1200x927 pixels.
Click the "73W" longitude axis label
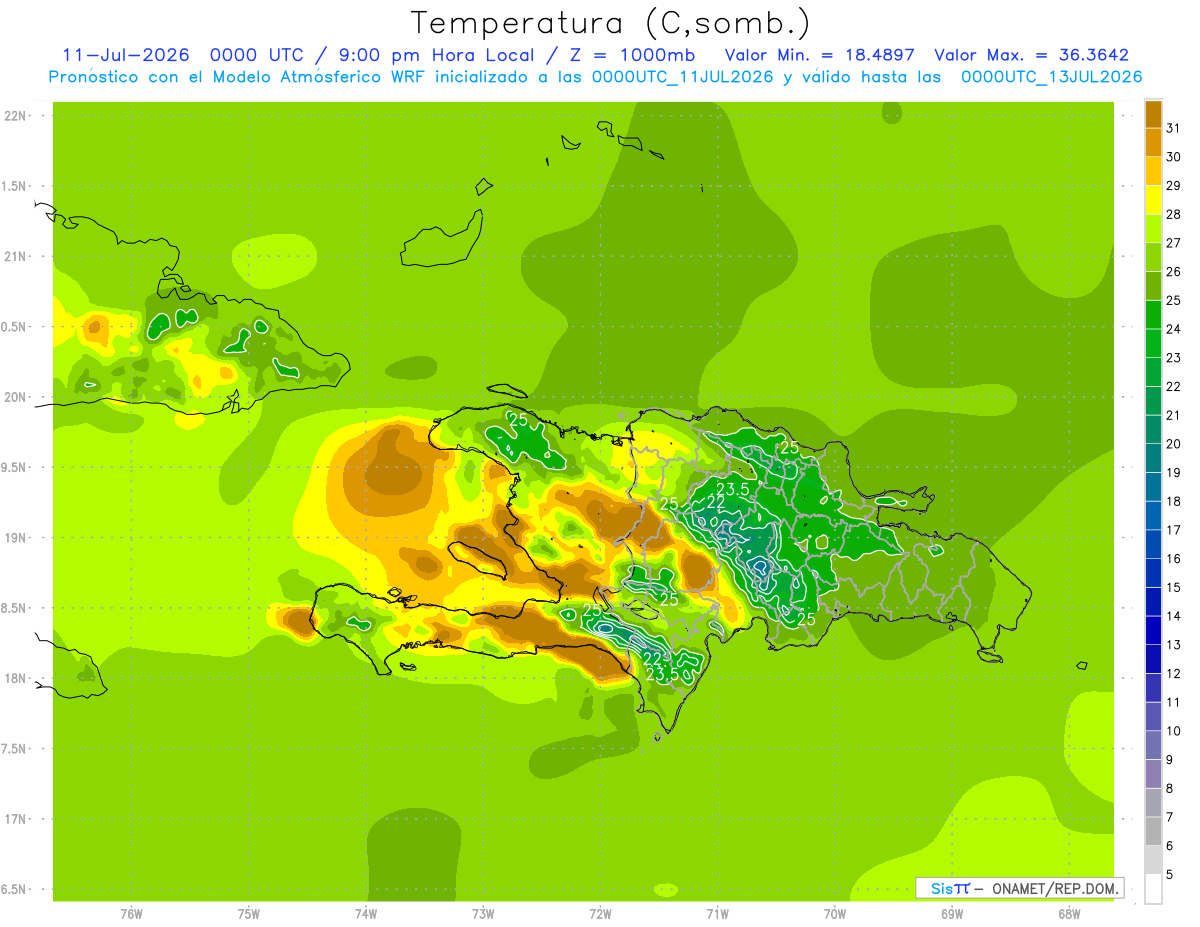pyautogui.click(x=483, y=914)
